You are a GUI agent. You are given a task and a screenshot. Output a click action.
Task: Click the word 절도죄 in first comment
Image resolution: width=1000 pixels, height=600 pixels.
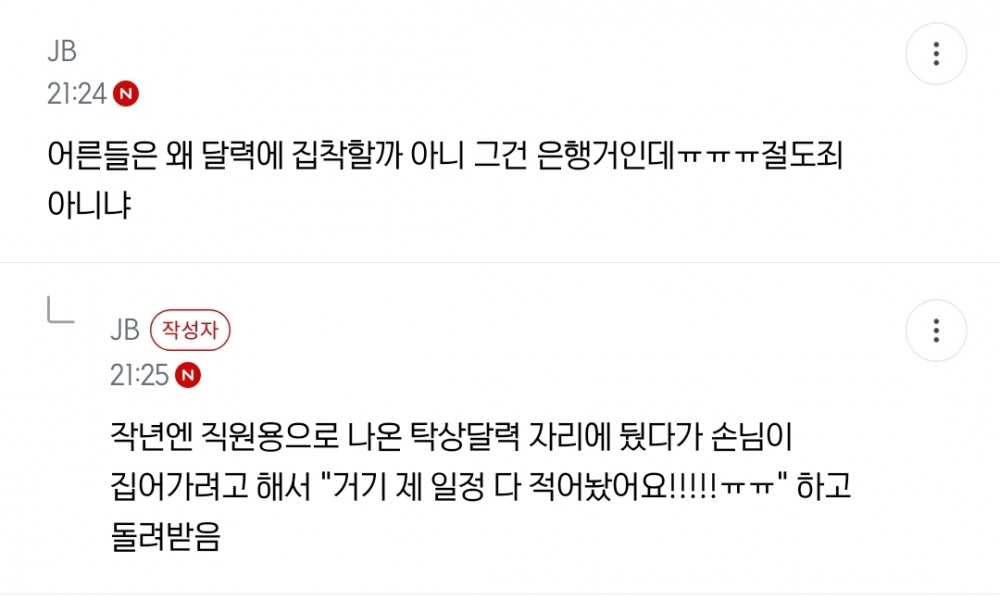pyautogui.click(x=802, y=156)
